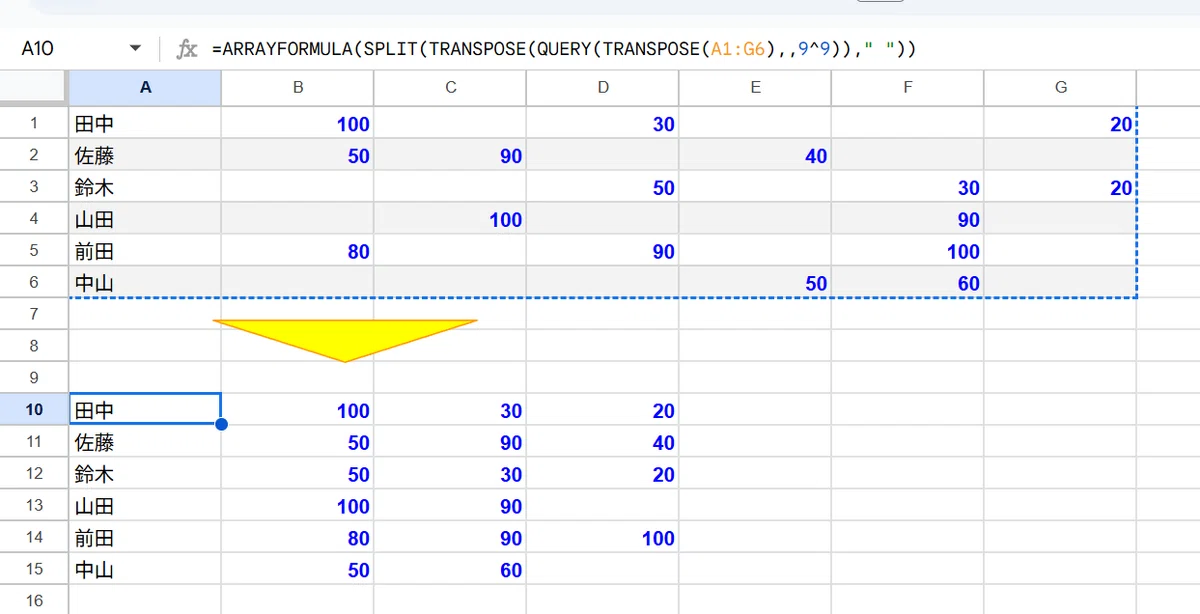Select row 6 header

pos(34,282)
